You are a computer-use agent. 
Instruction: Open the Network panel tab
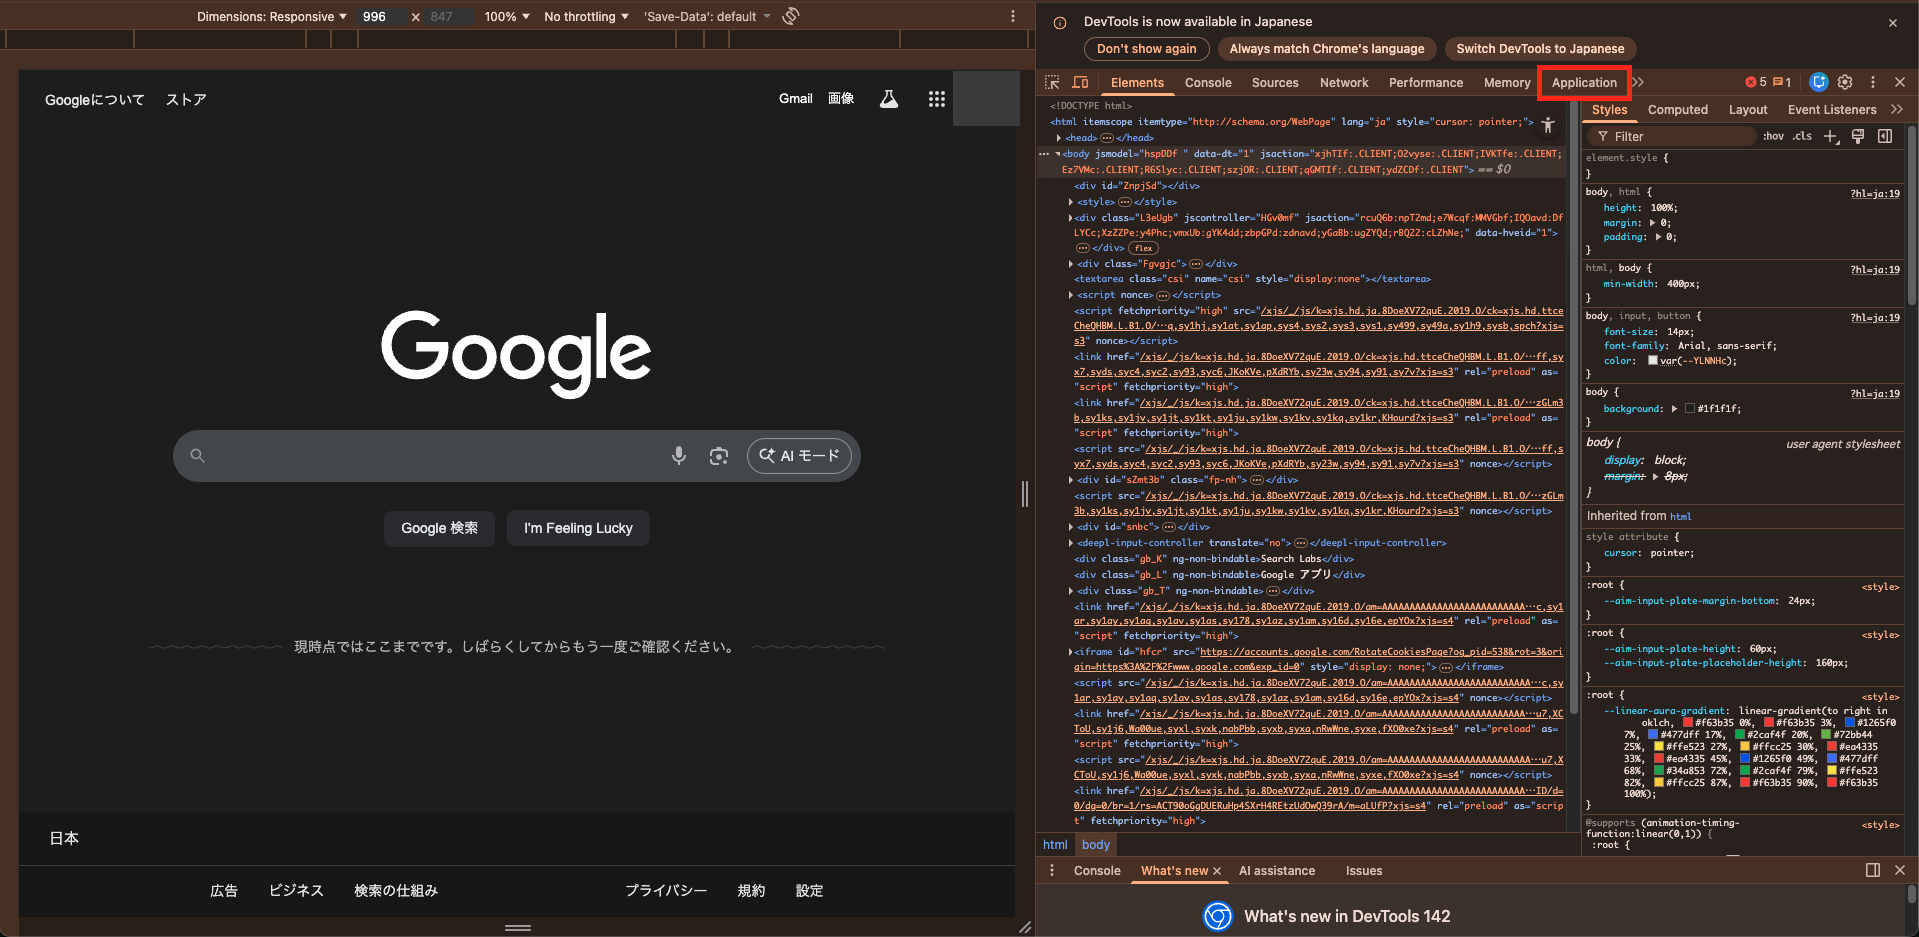1344,83
